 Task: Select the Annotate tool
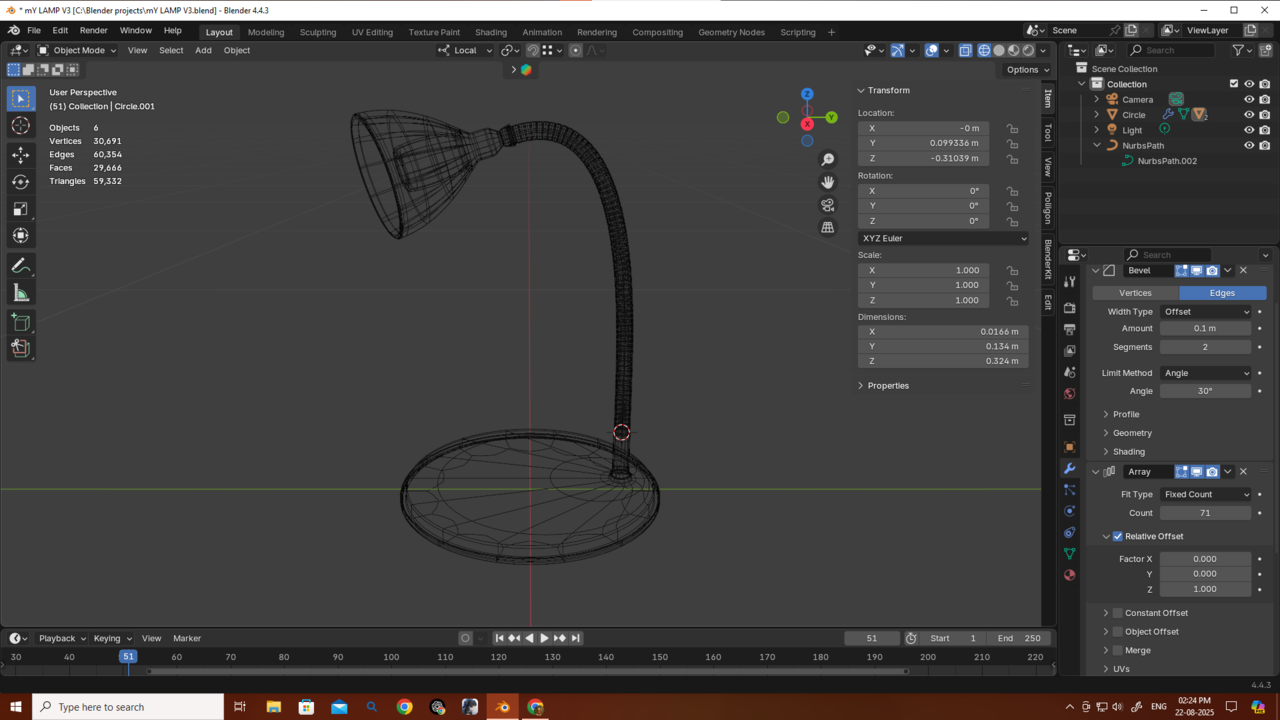pos(21,266)
